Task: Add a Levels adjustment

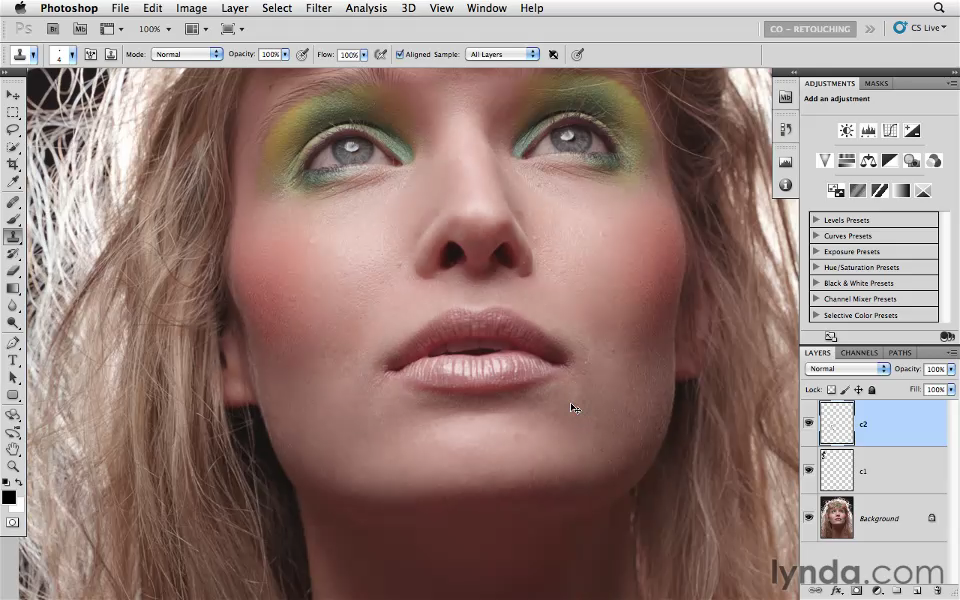Action: (x=868, y=130)
